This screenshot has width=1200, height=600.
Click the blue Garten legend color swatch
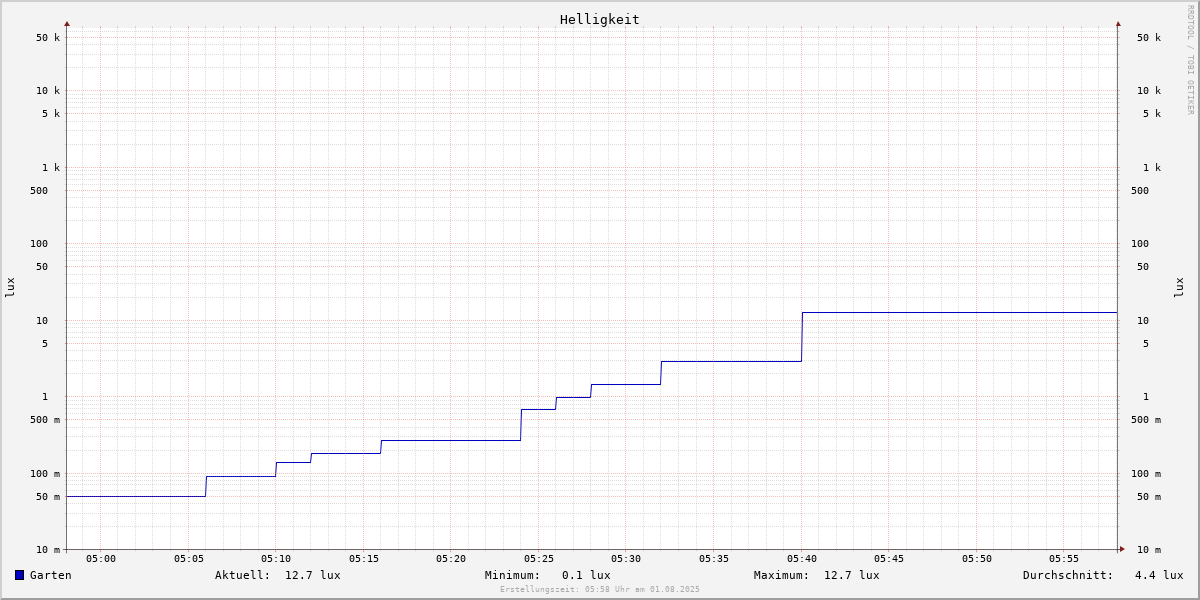(19, 575)
